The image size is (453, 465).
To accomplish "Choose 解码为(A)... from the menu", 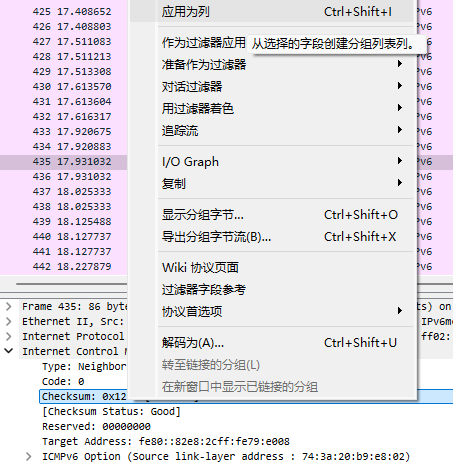I will [x=271, y=343].
